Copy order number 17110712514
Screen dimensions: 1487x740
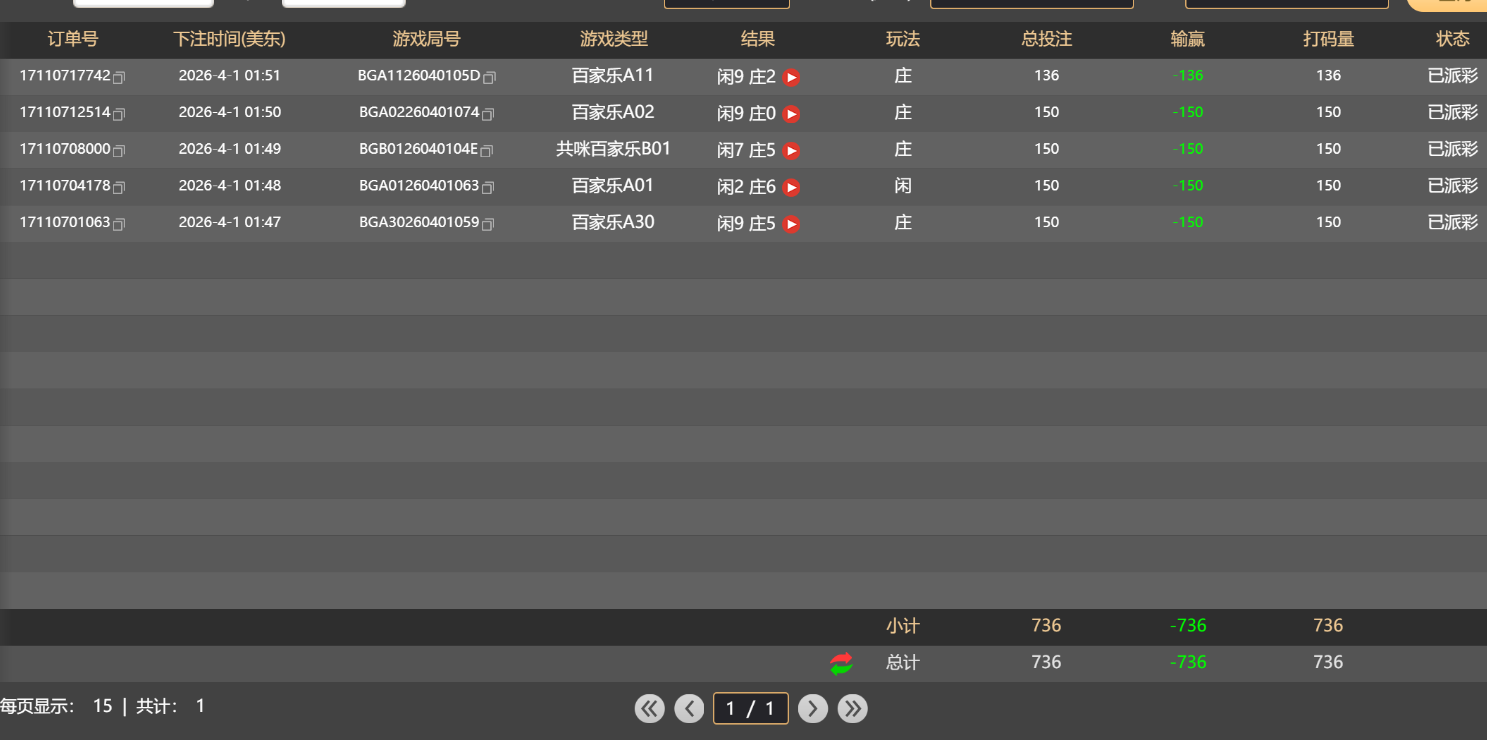[119, 115]
